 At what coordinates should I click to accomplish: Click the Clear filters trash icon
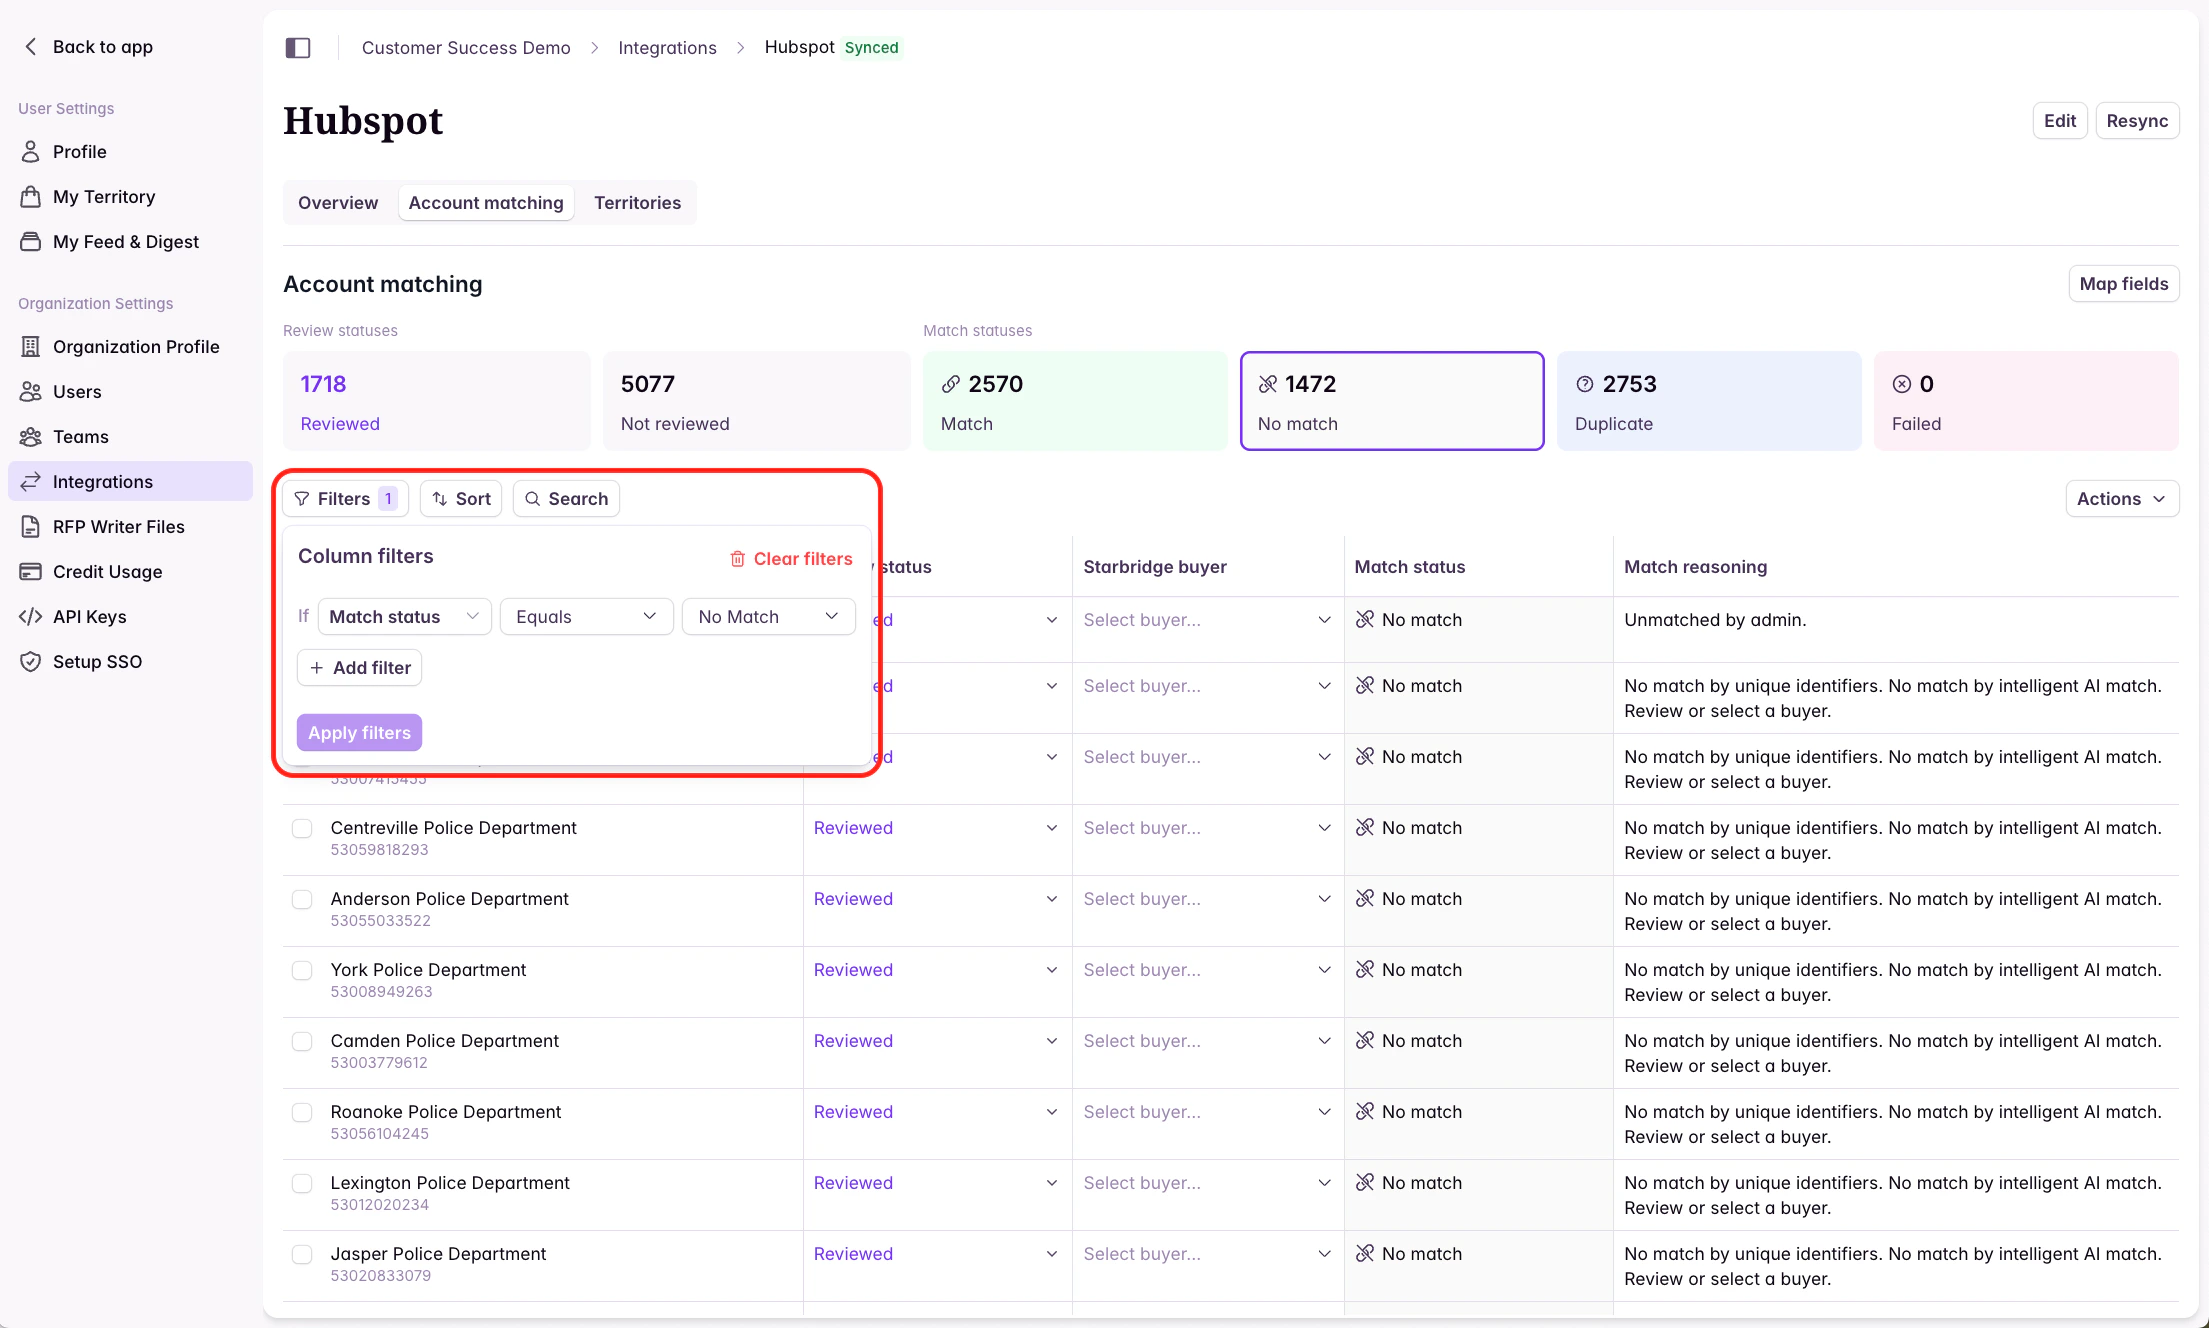coord(737,559)
